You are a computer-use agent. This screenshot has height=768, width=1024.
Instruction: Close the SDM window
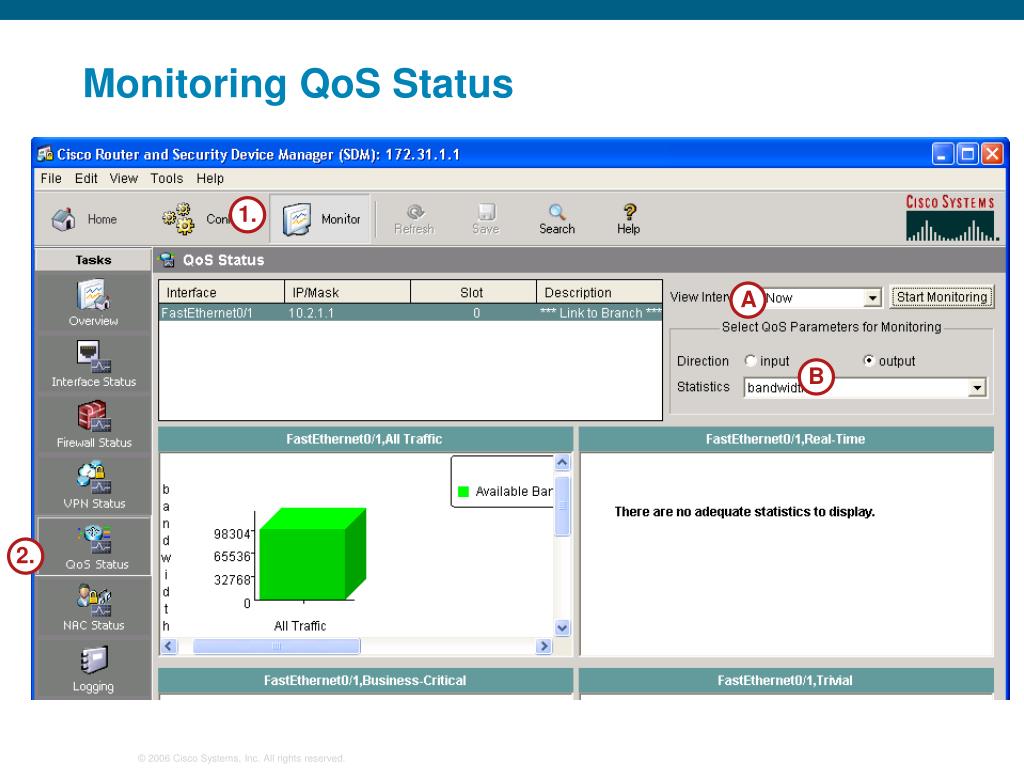tap(992, 154)
